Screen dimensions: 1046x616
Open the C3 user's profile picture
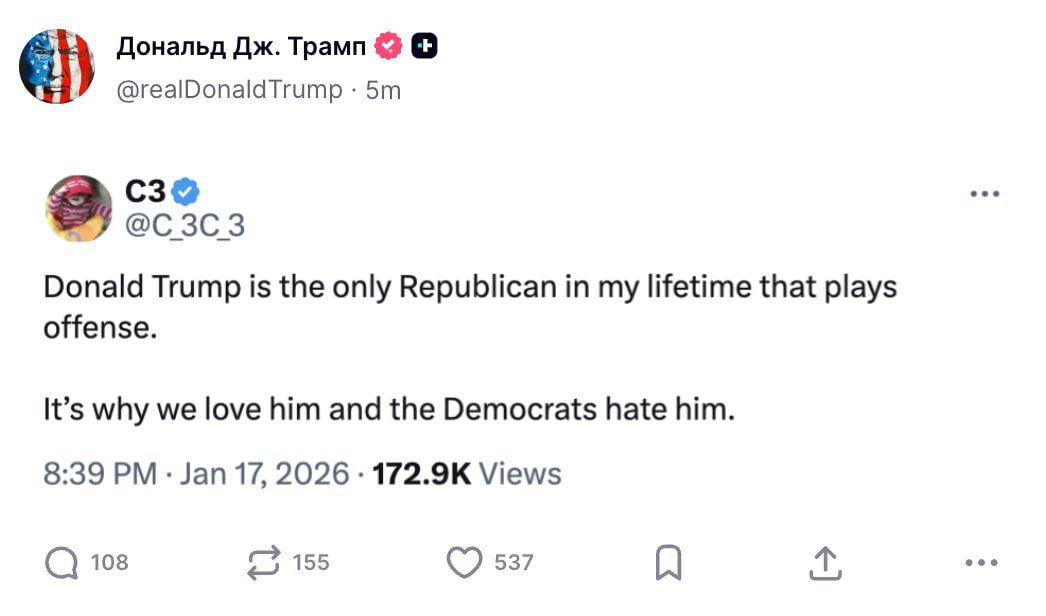click(79, 208)
